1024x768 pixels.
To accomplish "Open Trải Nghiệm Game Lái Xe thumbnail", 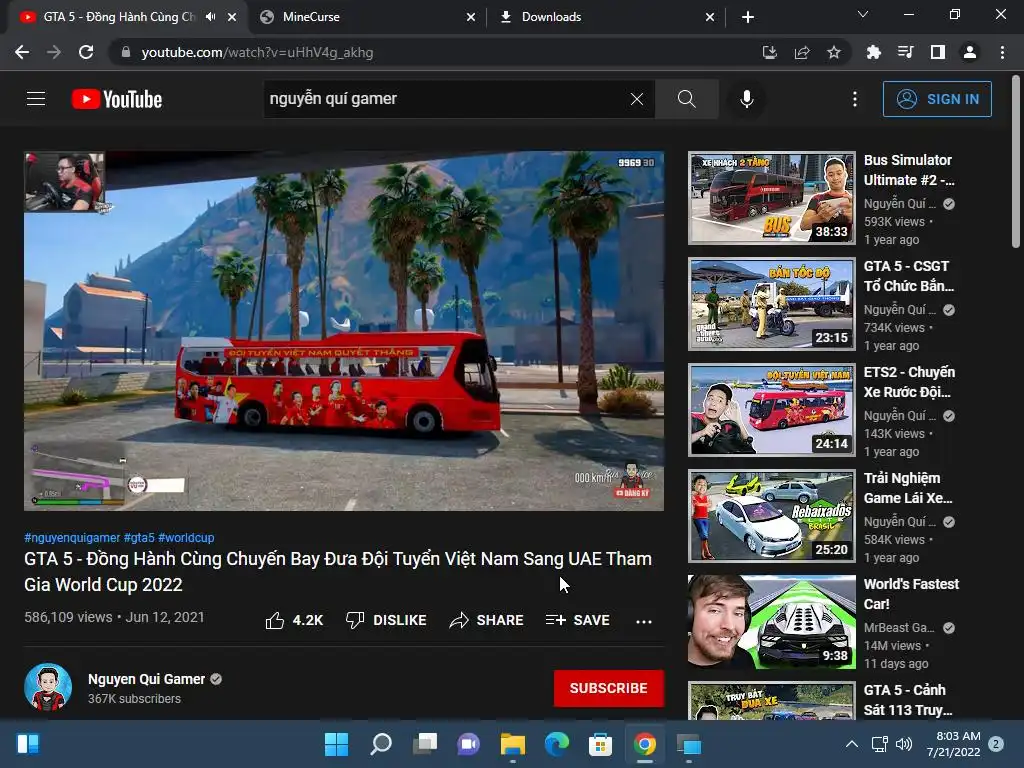I will 772,516.
